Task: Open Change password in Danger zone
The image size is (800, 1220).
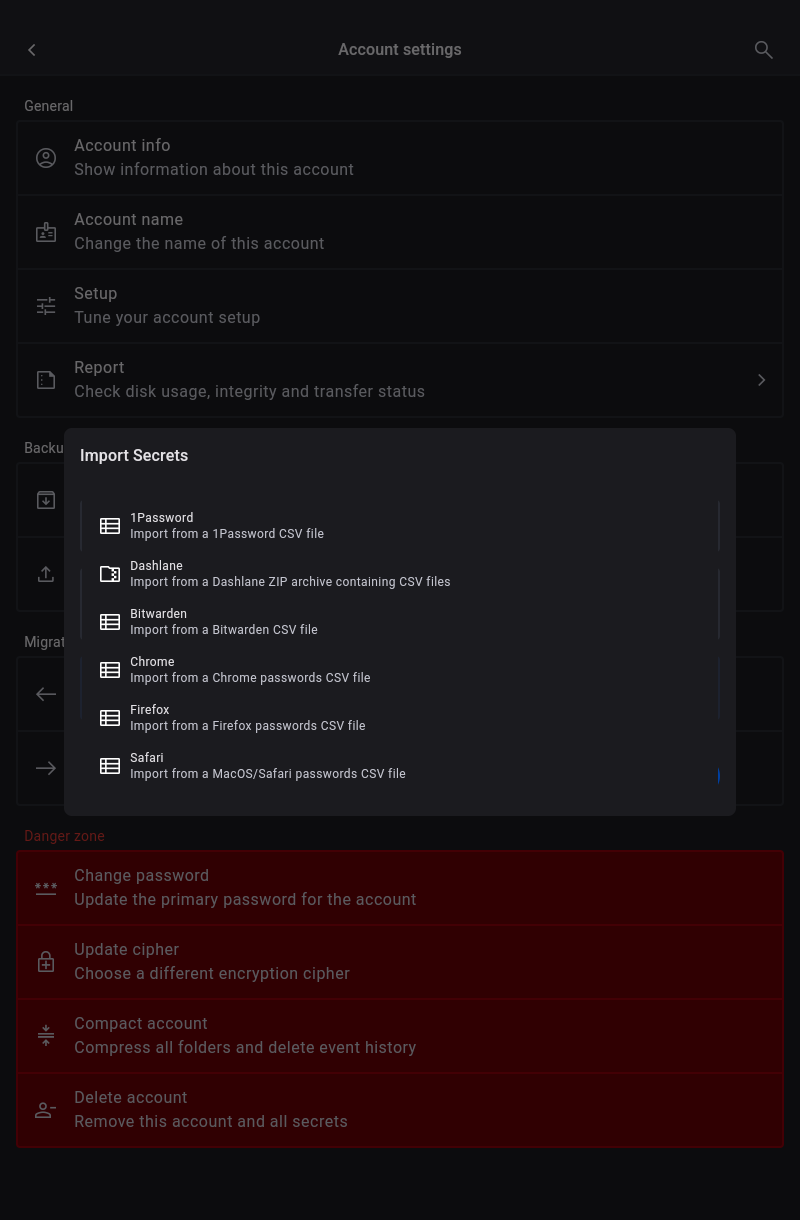Action: pos(245,888)
